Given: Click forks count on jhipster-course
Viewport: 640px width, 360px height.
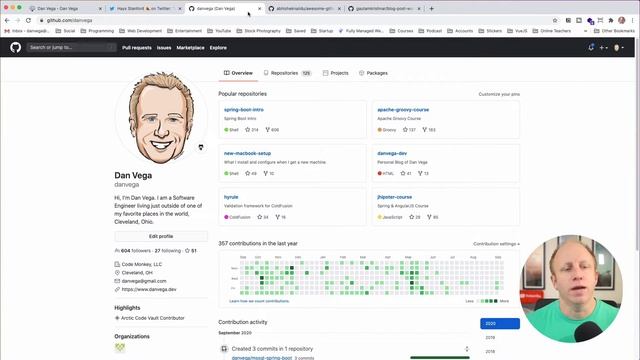Looking at the screenshot, I should coord(433,217).
